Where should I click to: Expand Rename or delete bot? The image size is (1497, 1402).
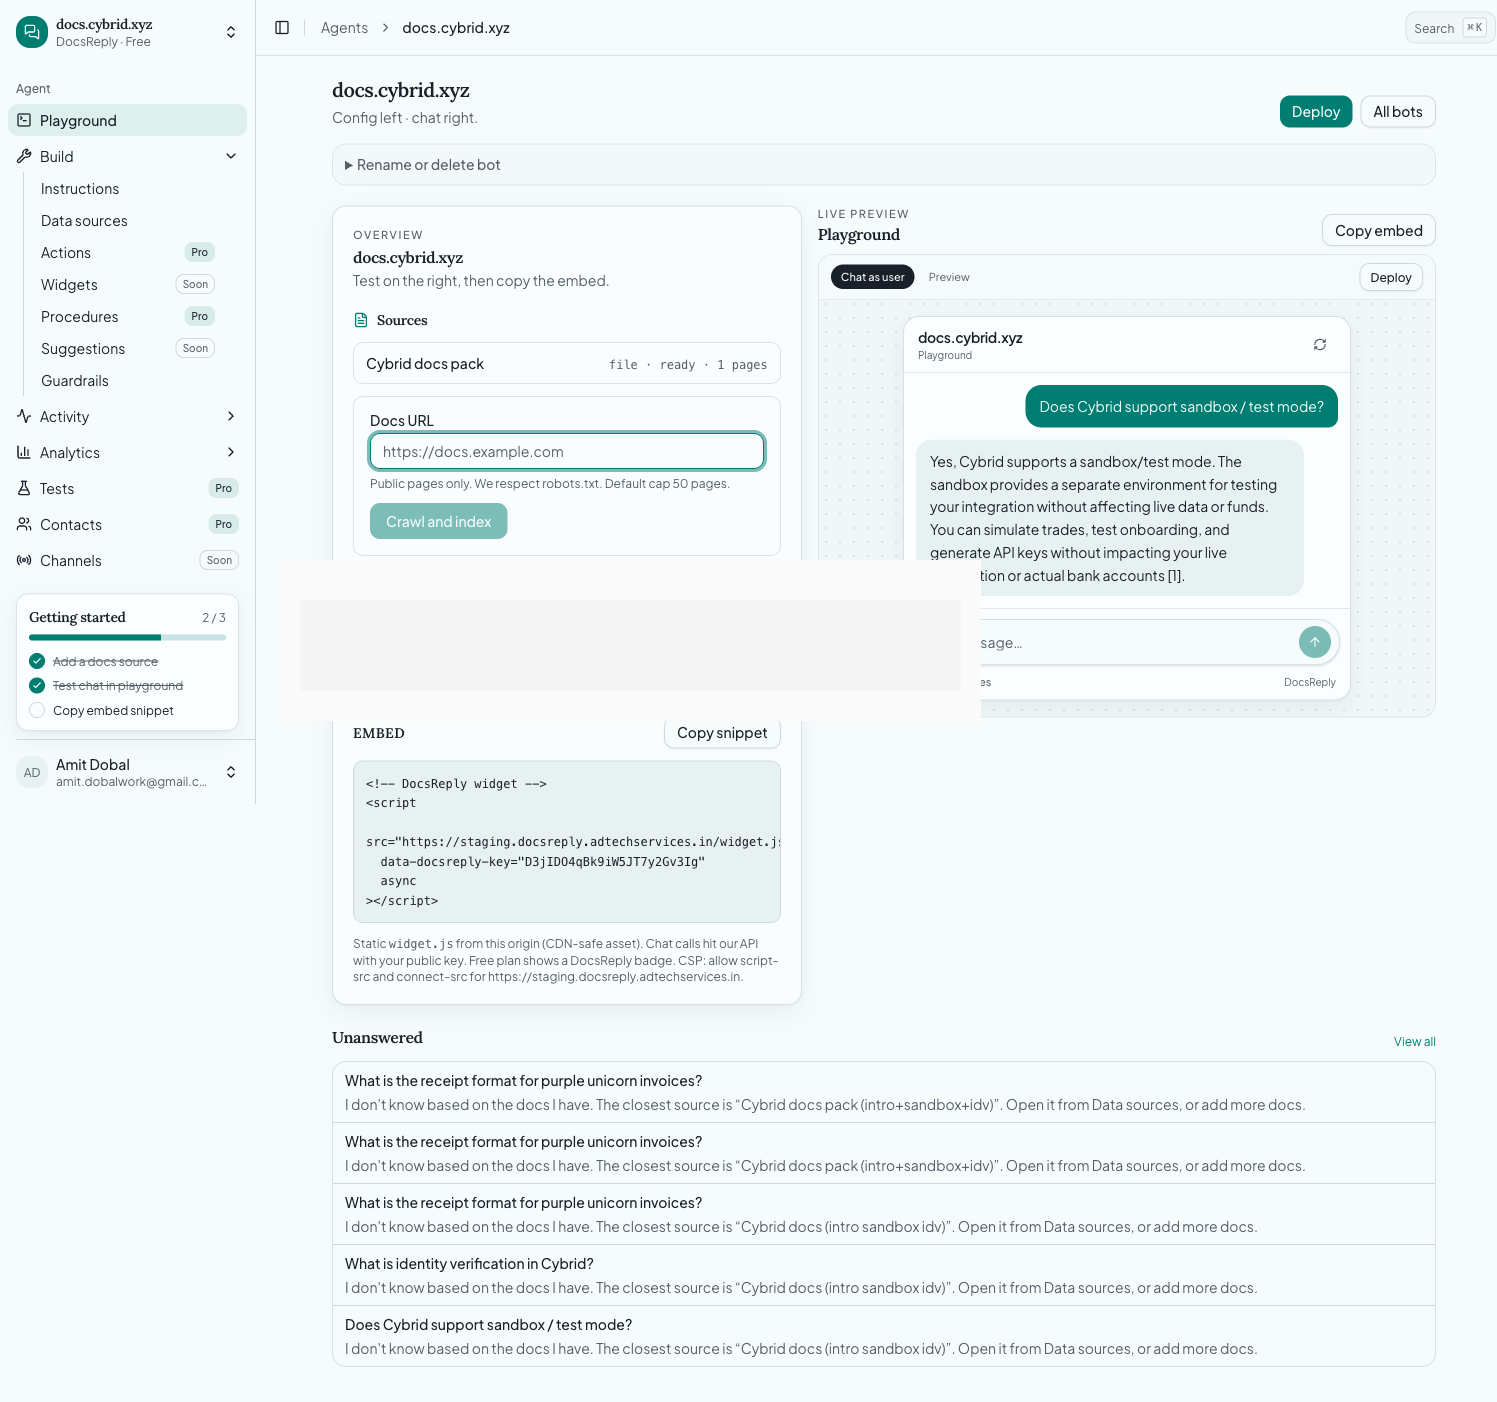click(x=884, y=165)
